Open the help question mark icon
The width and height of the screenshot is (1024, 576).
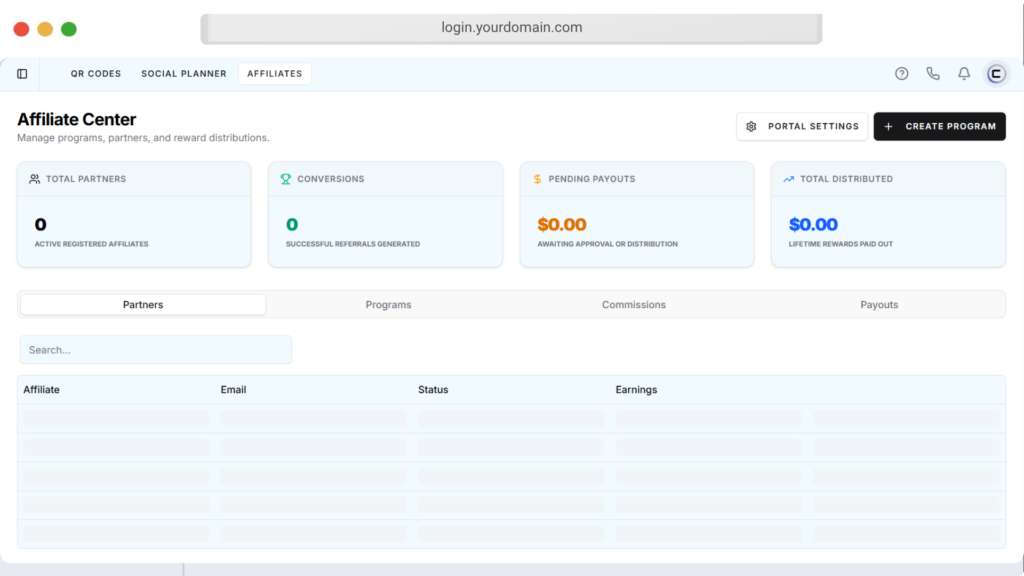coord(901,74)
